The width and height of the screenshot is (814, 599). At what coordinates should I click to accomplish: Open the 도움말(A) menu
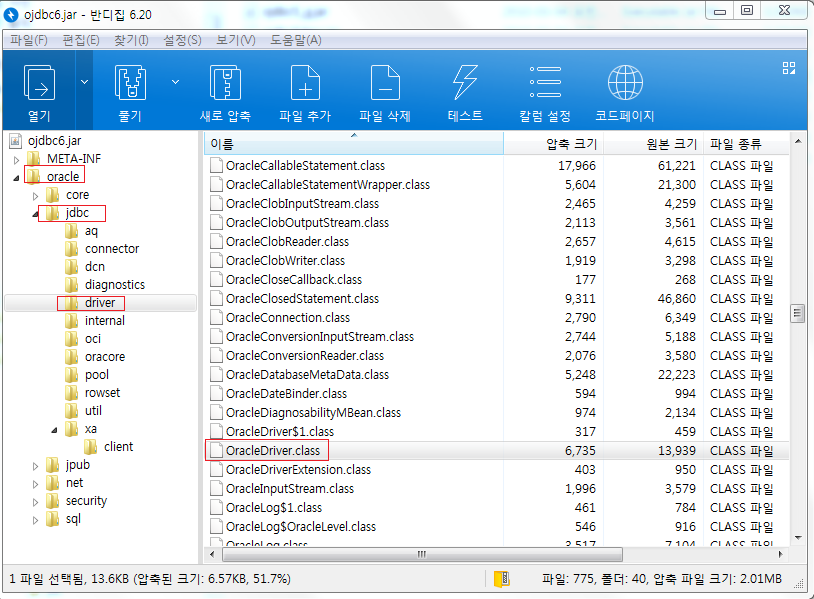point(296,40)
